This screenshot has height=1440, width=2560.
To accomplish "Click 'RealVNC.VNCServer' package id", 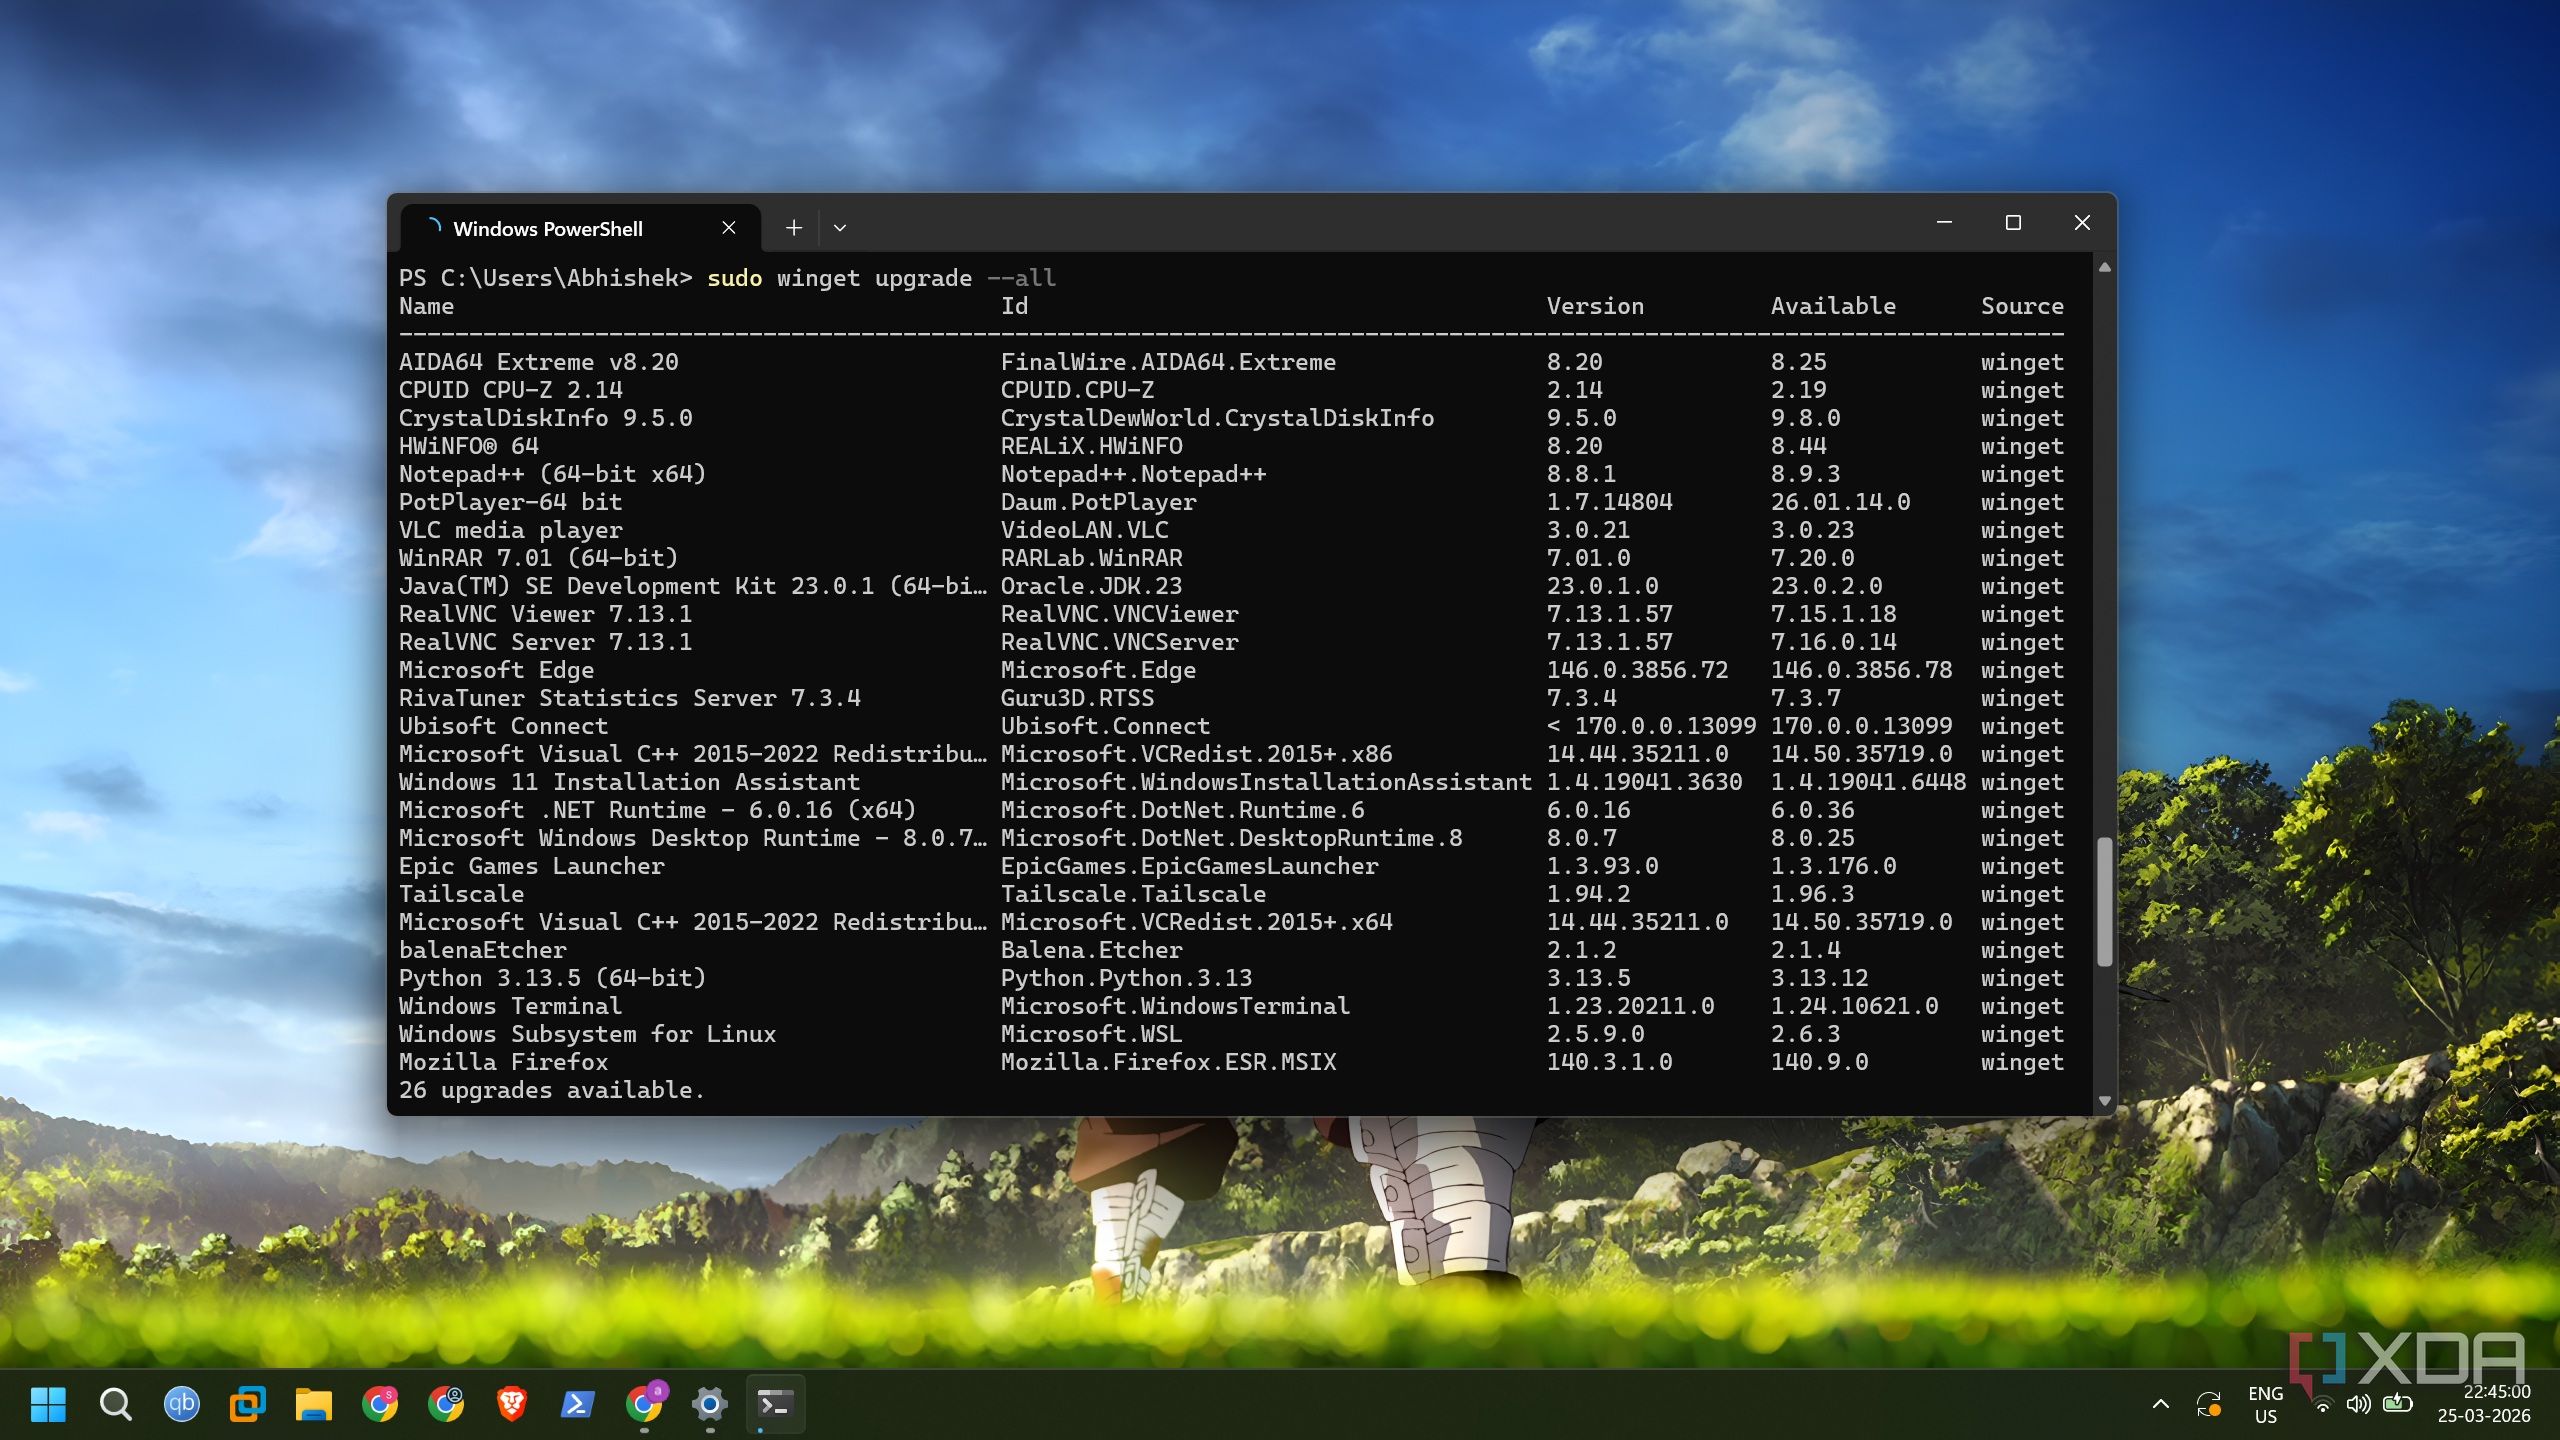I will (1119, 642).
